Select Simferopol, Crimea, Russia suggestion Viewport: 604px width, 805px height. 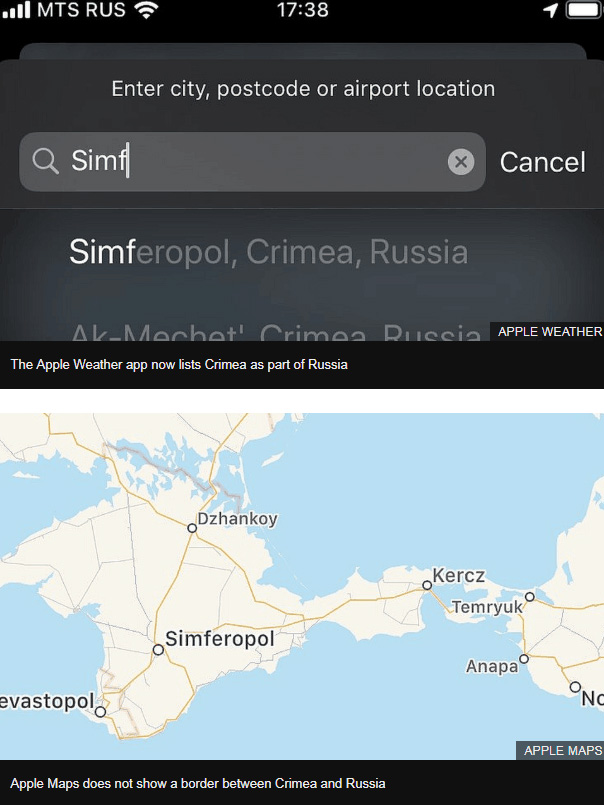pyautogui.click(x=269, y=252)
